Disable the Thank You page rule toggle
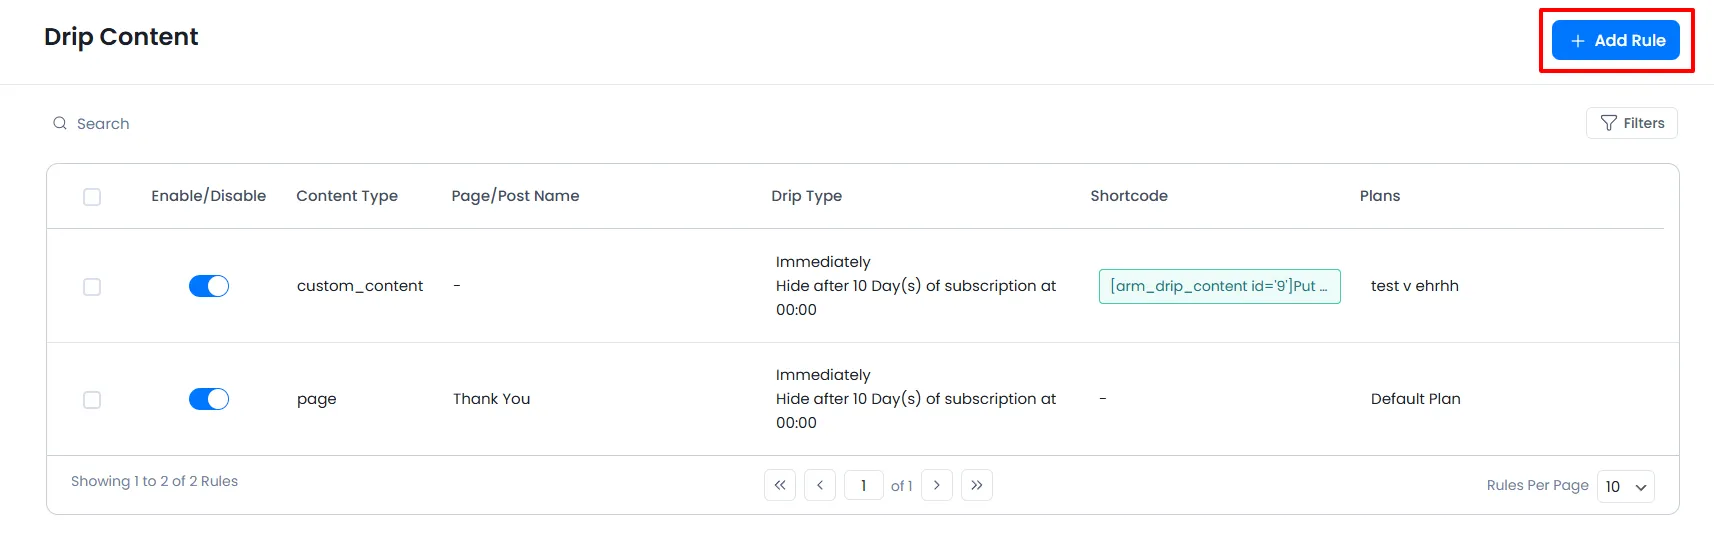Image resolution: width=1714 pixels, height=546 pixels. tap(209, 400)
